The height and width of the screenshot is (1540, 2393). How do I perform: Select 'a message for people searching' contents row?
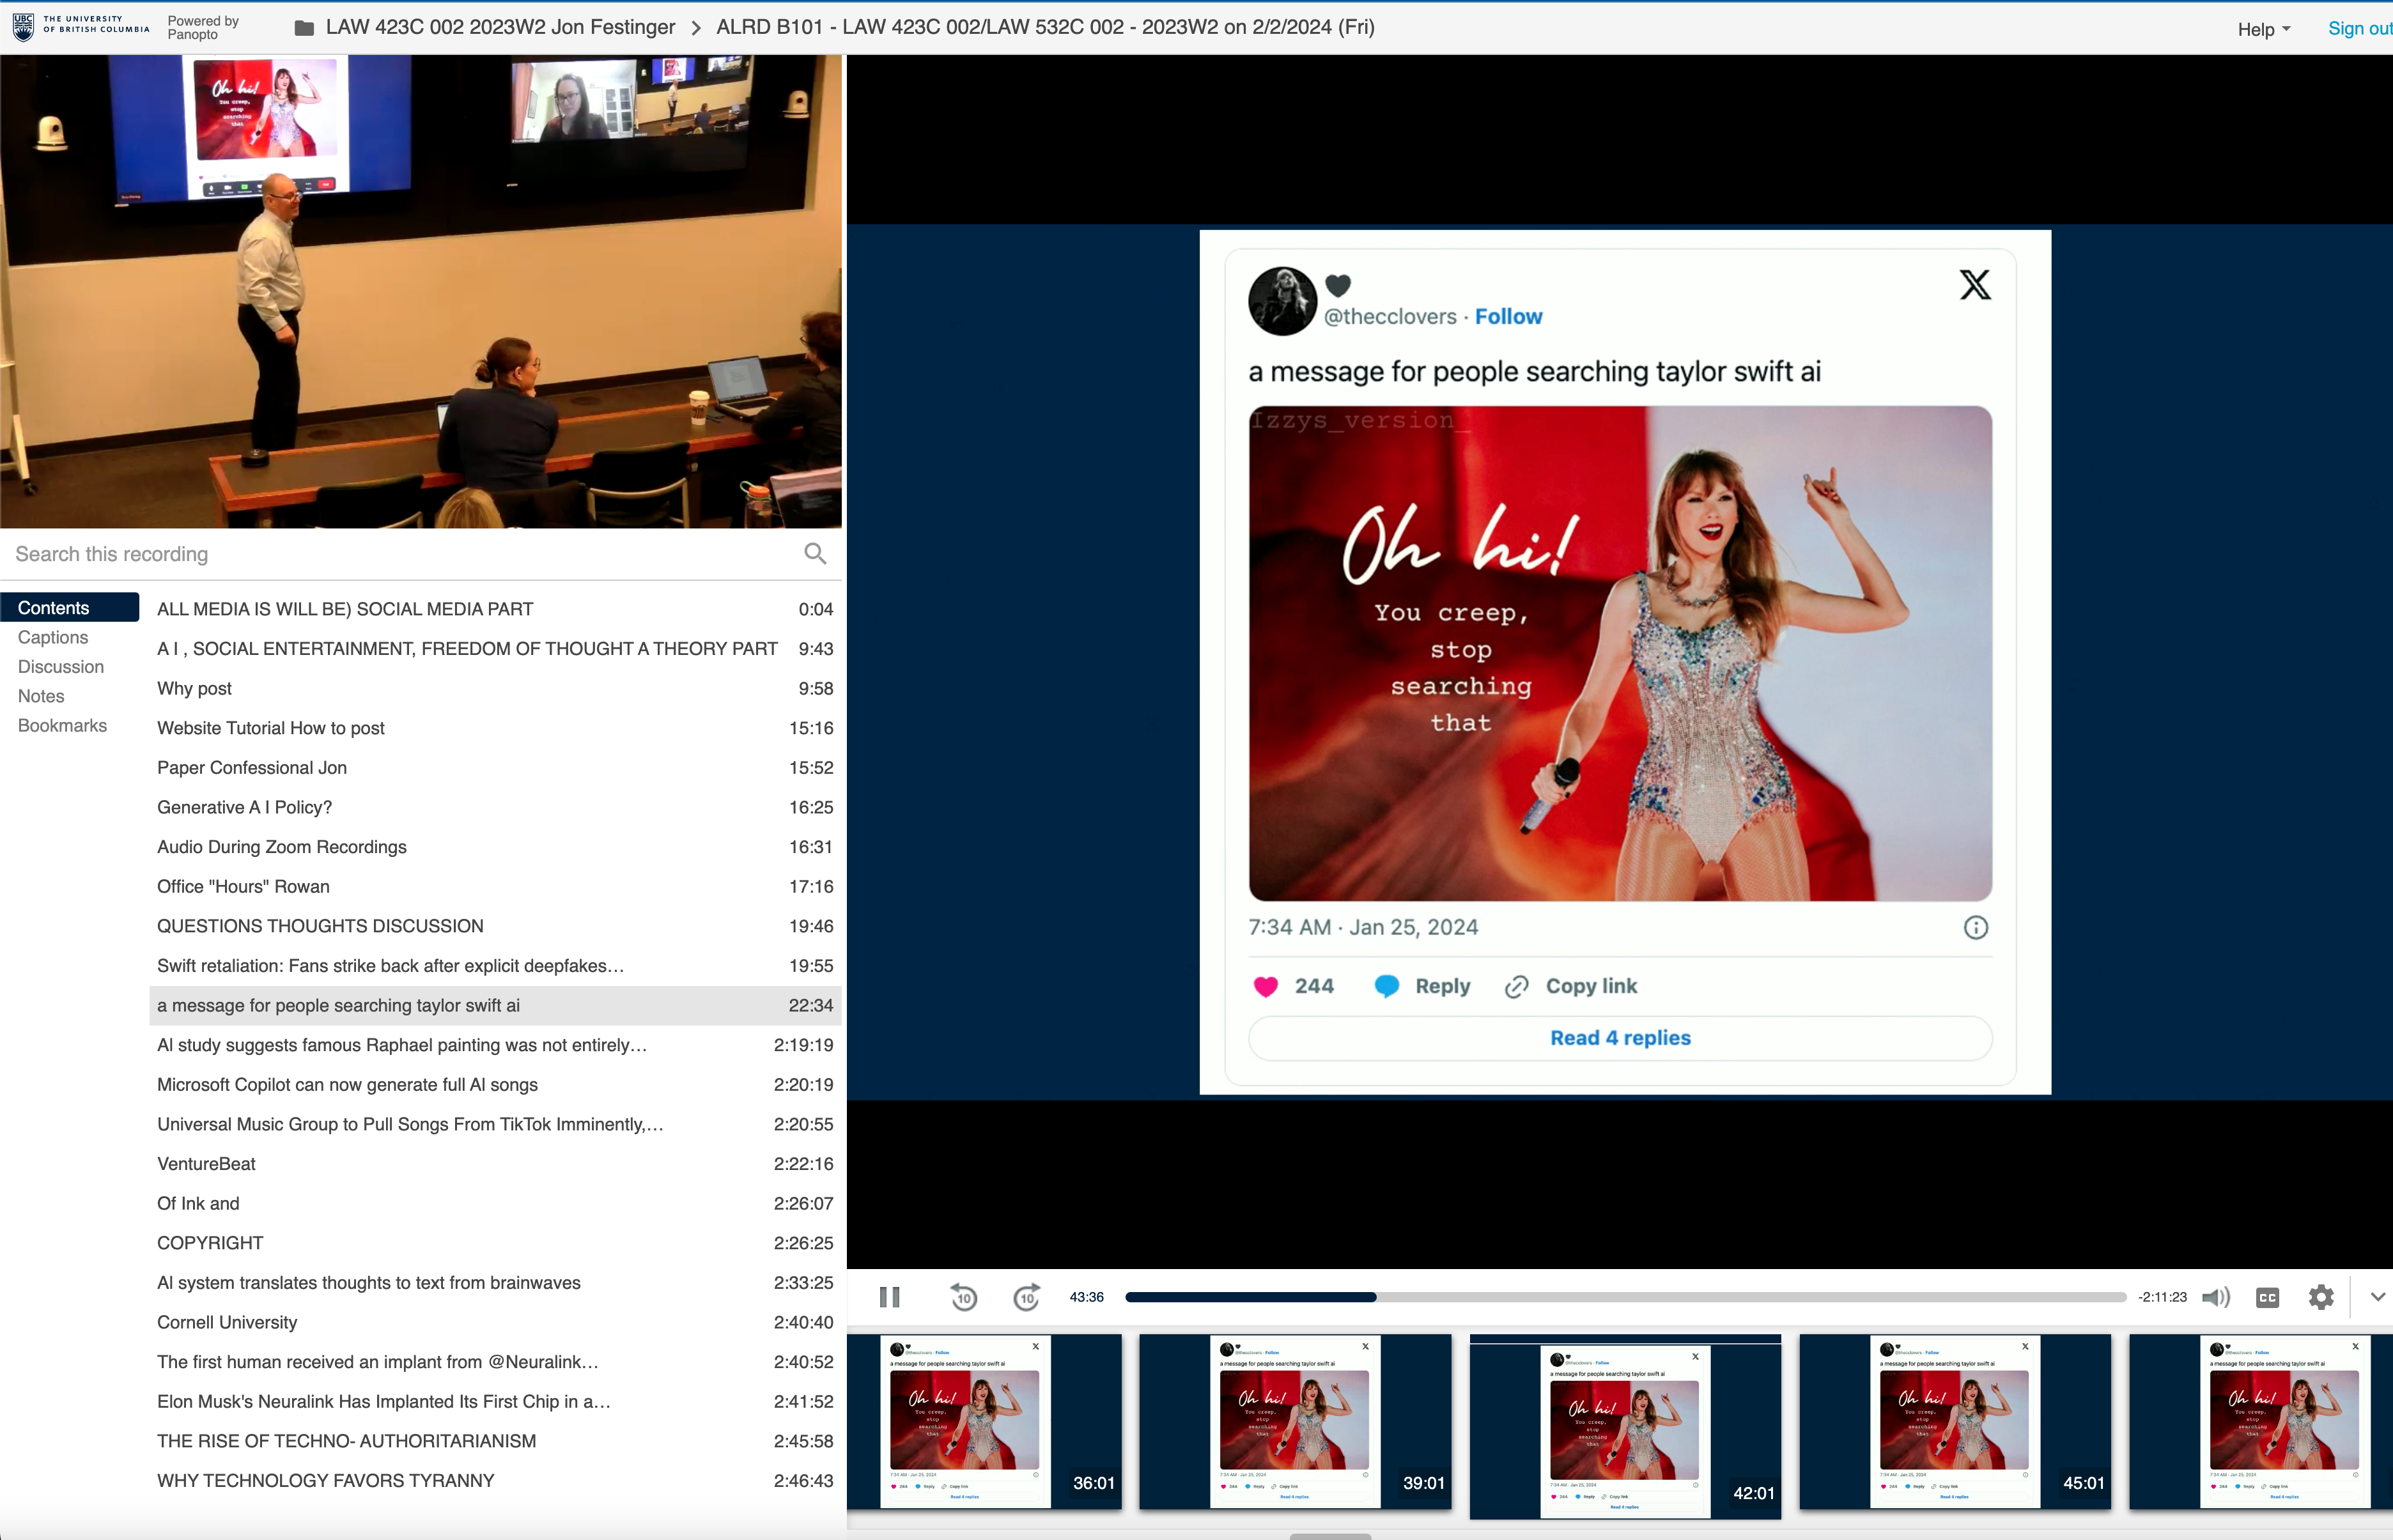click(495, 1005)
